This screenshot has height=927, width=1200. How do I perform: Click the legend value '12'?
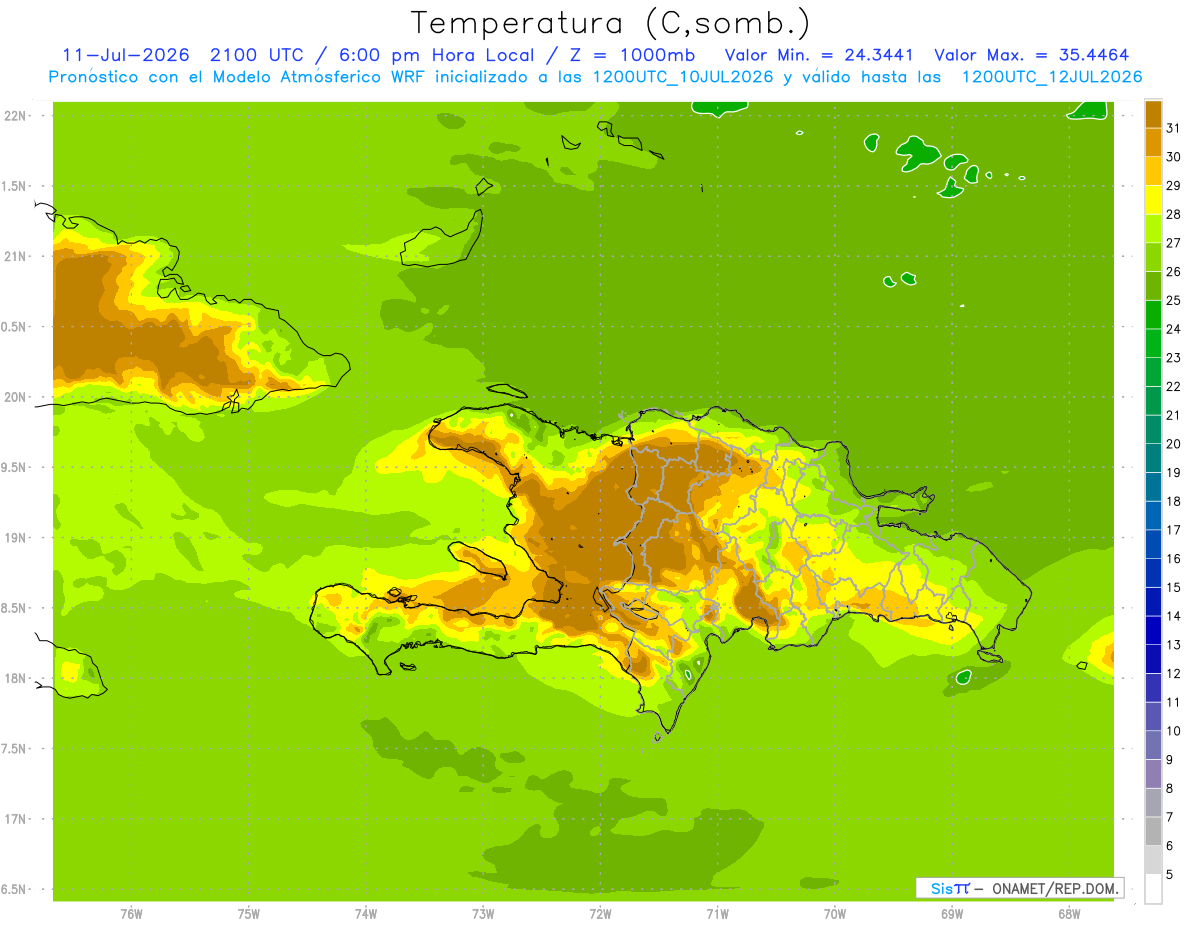click(1174, 674)
